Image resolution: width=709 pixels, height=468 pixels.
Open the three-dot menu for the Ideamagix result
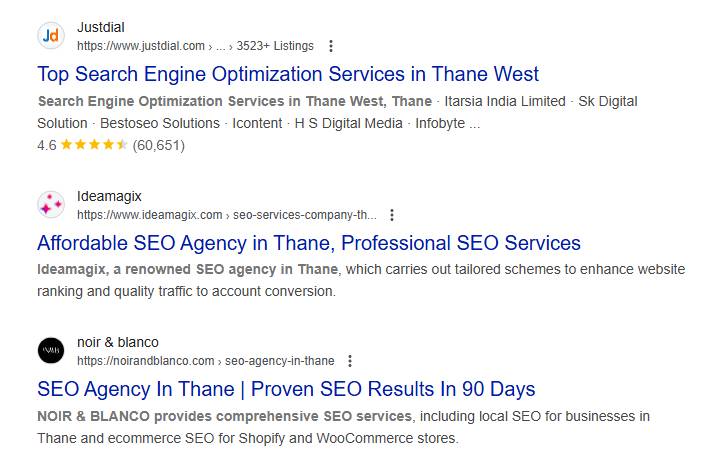point(392,215)
